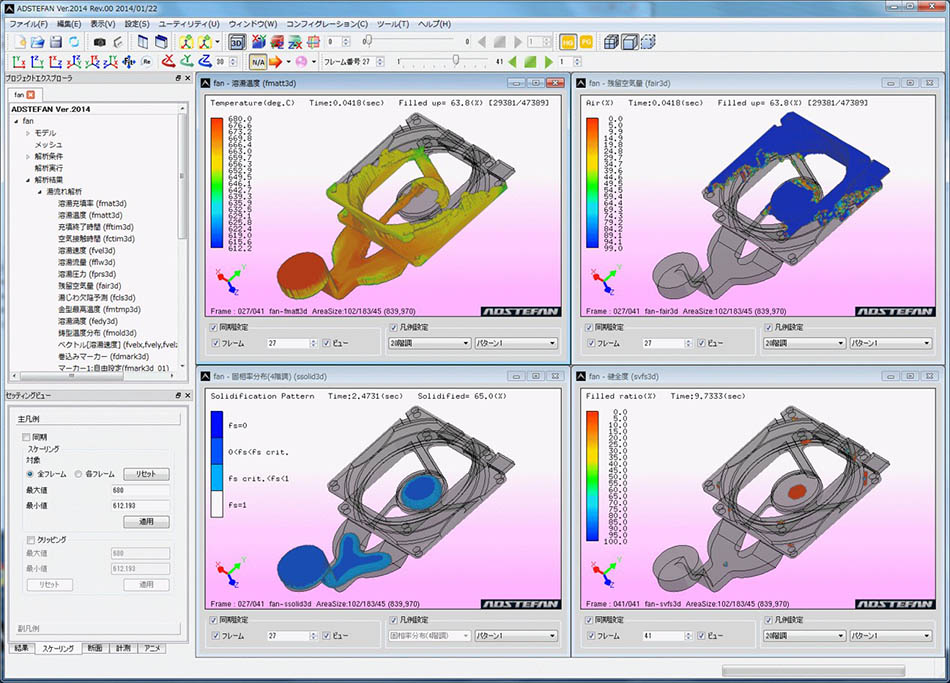Switch to the 結果 tab
The width and height of the screenshot is (950, 683).
(21, 648)
